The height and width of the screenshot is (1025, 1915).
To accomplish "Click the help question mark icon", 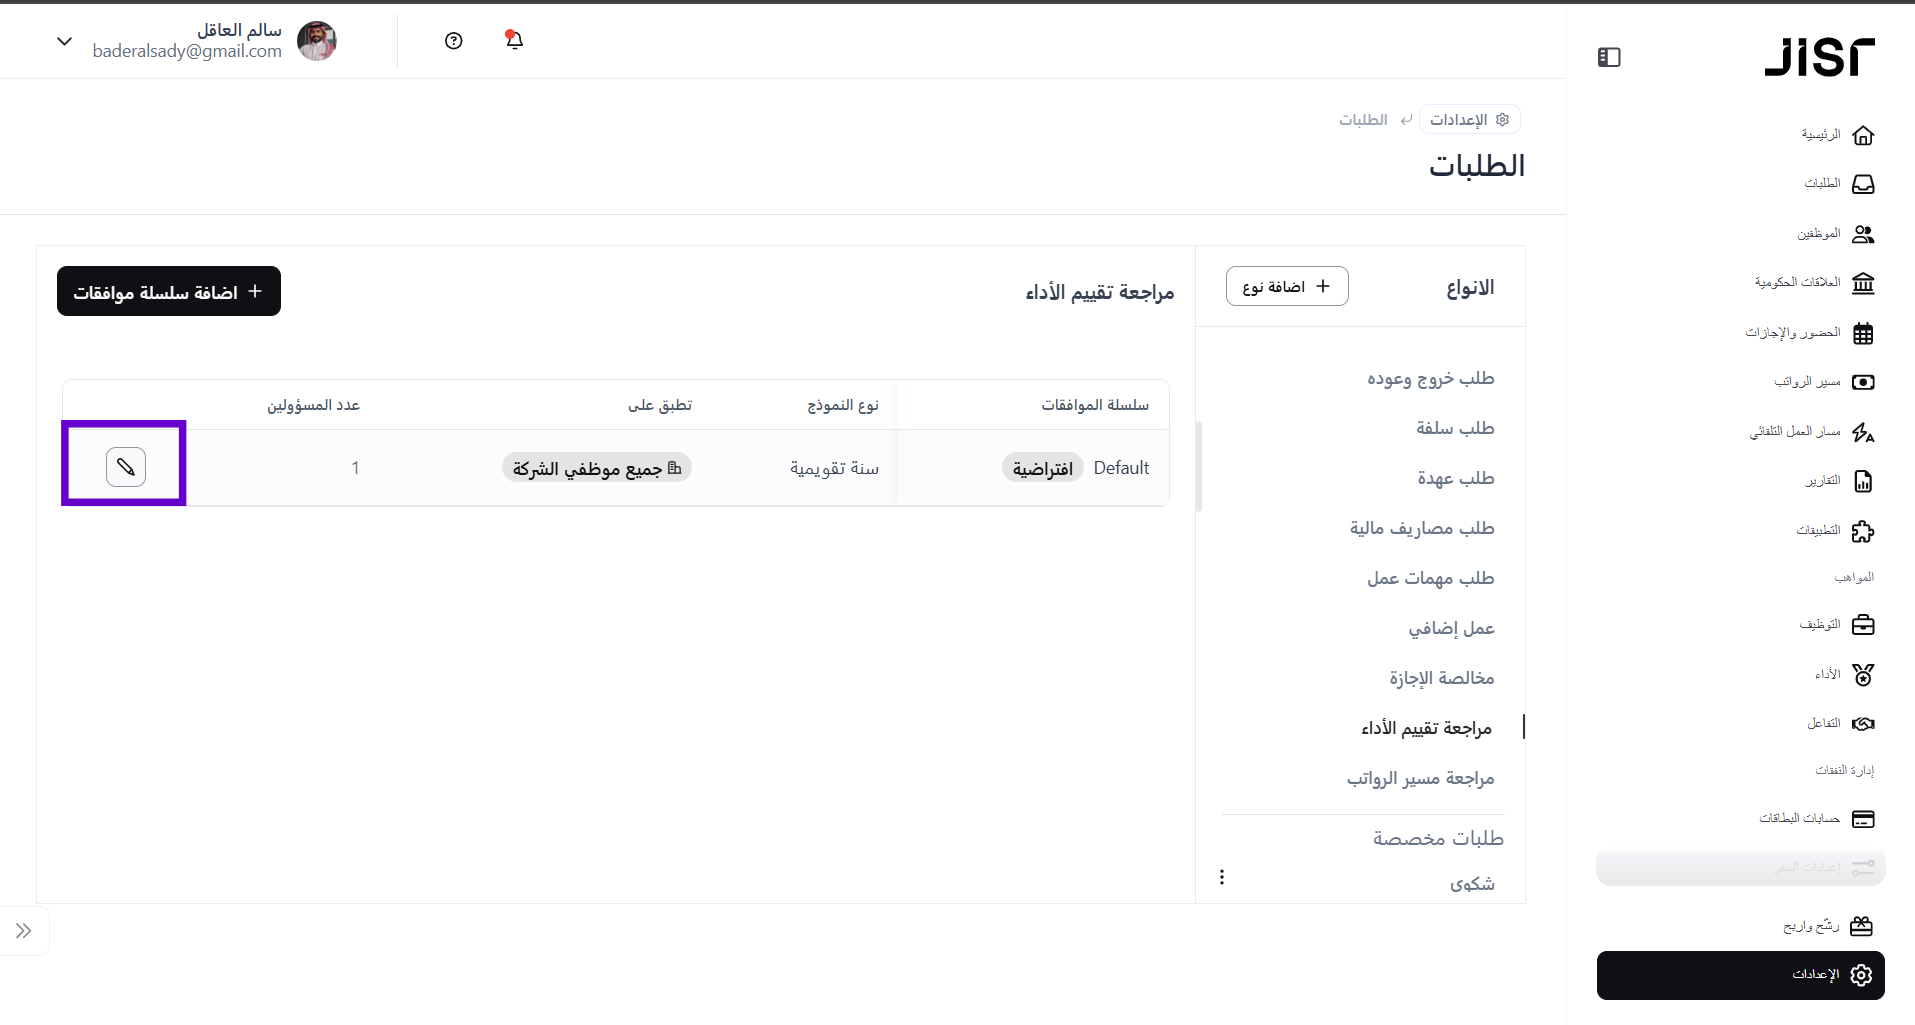I will [x=454, y=41].
